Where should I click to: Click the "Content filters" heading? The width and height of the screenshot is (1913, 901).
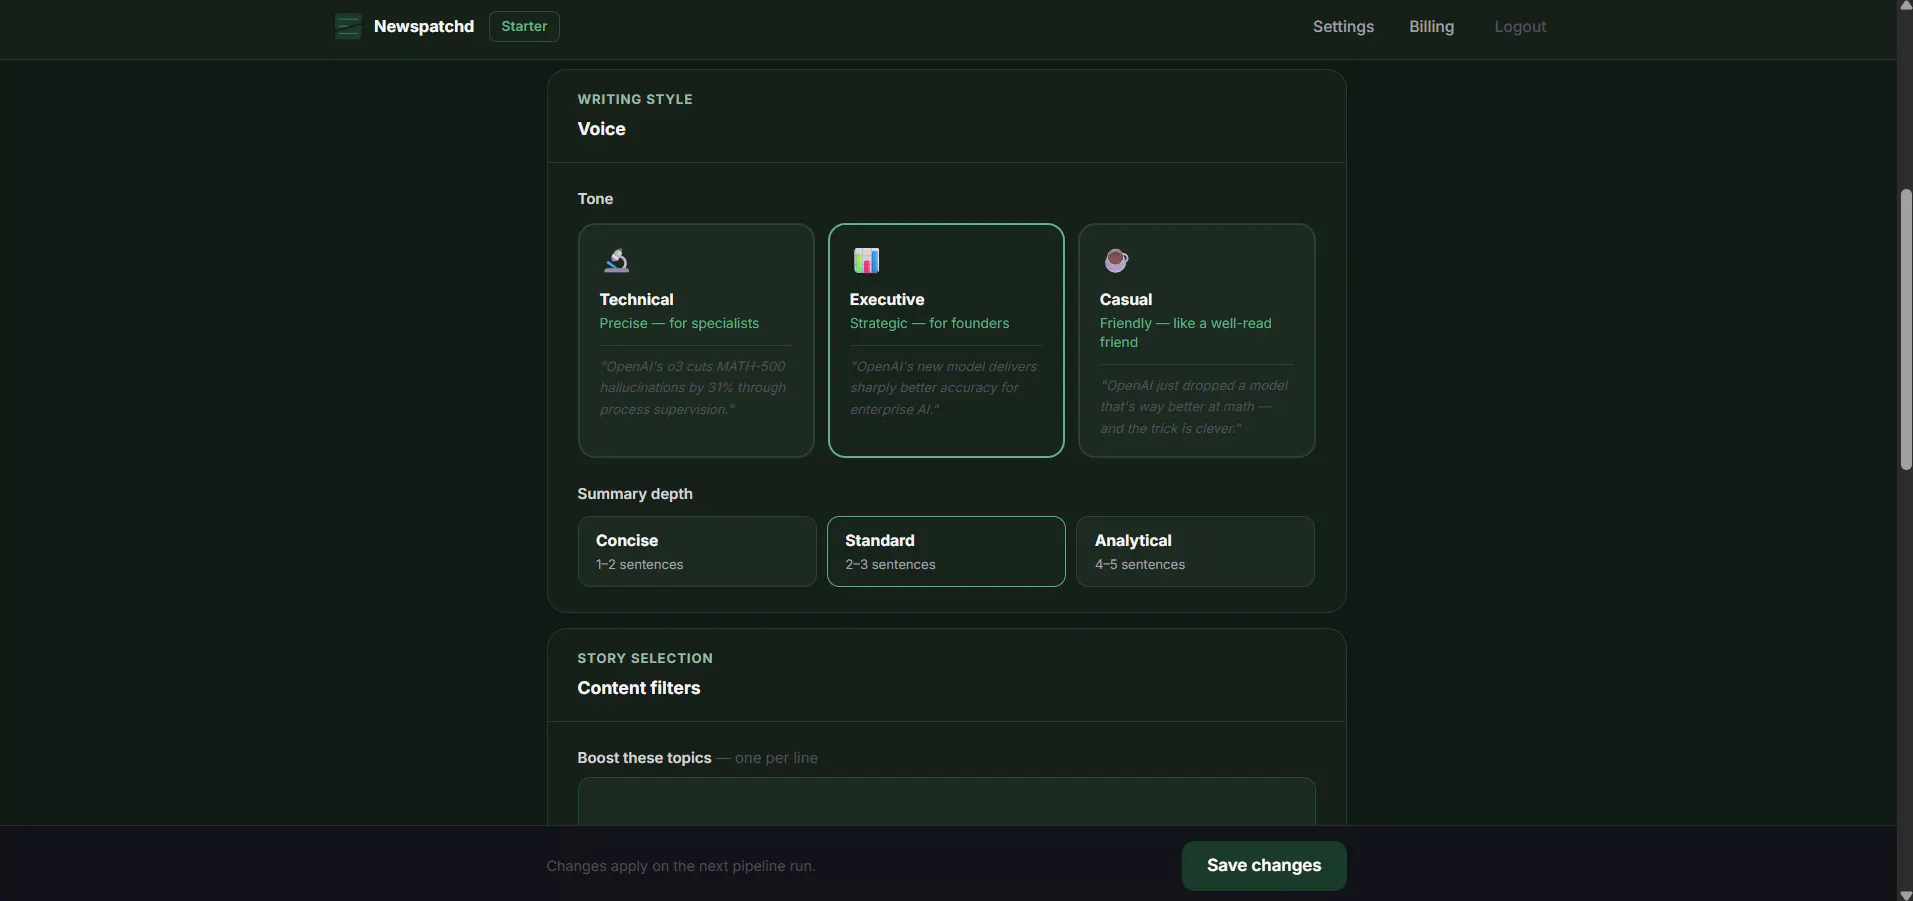tap(639, 688)
